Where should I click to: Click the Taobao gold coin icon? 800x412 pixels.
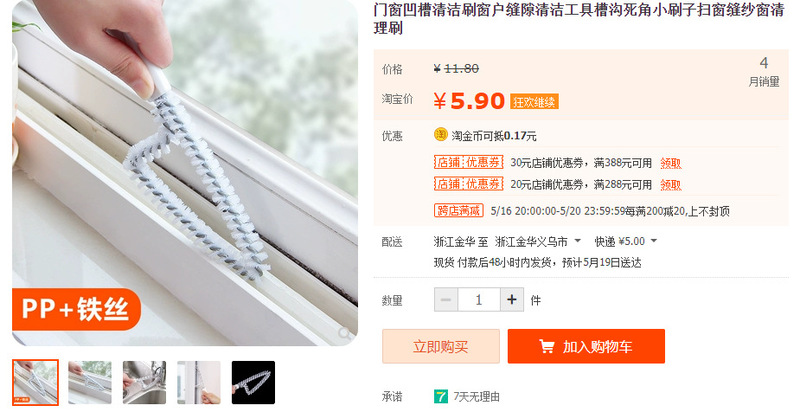(440, 135)
